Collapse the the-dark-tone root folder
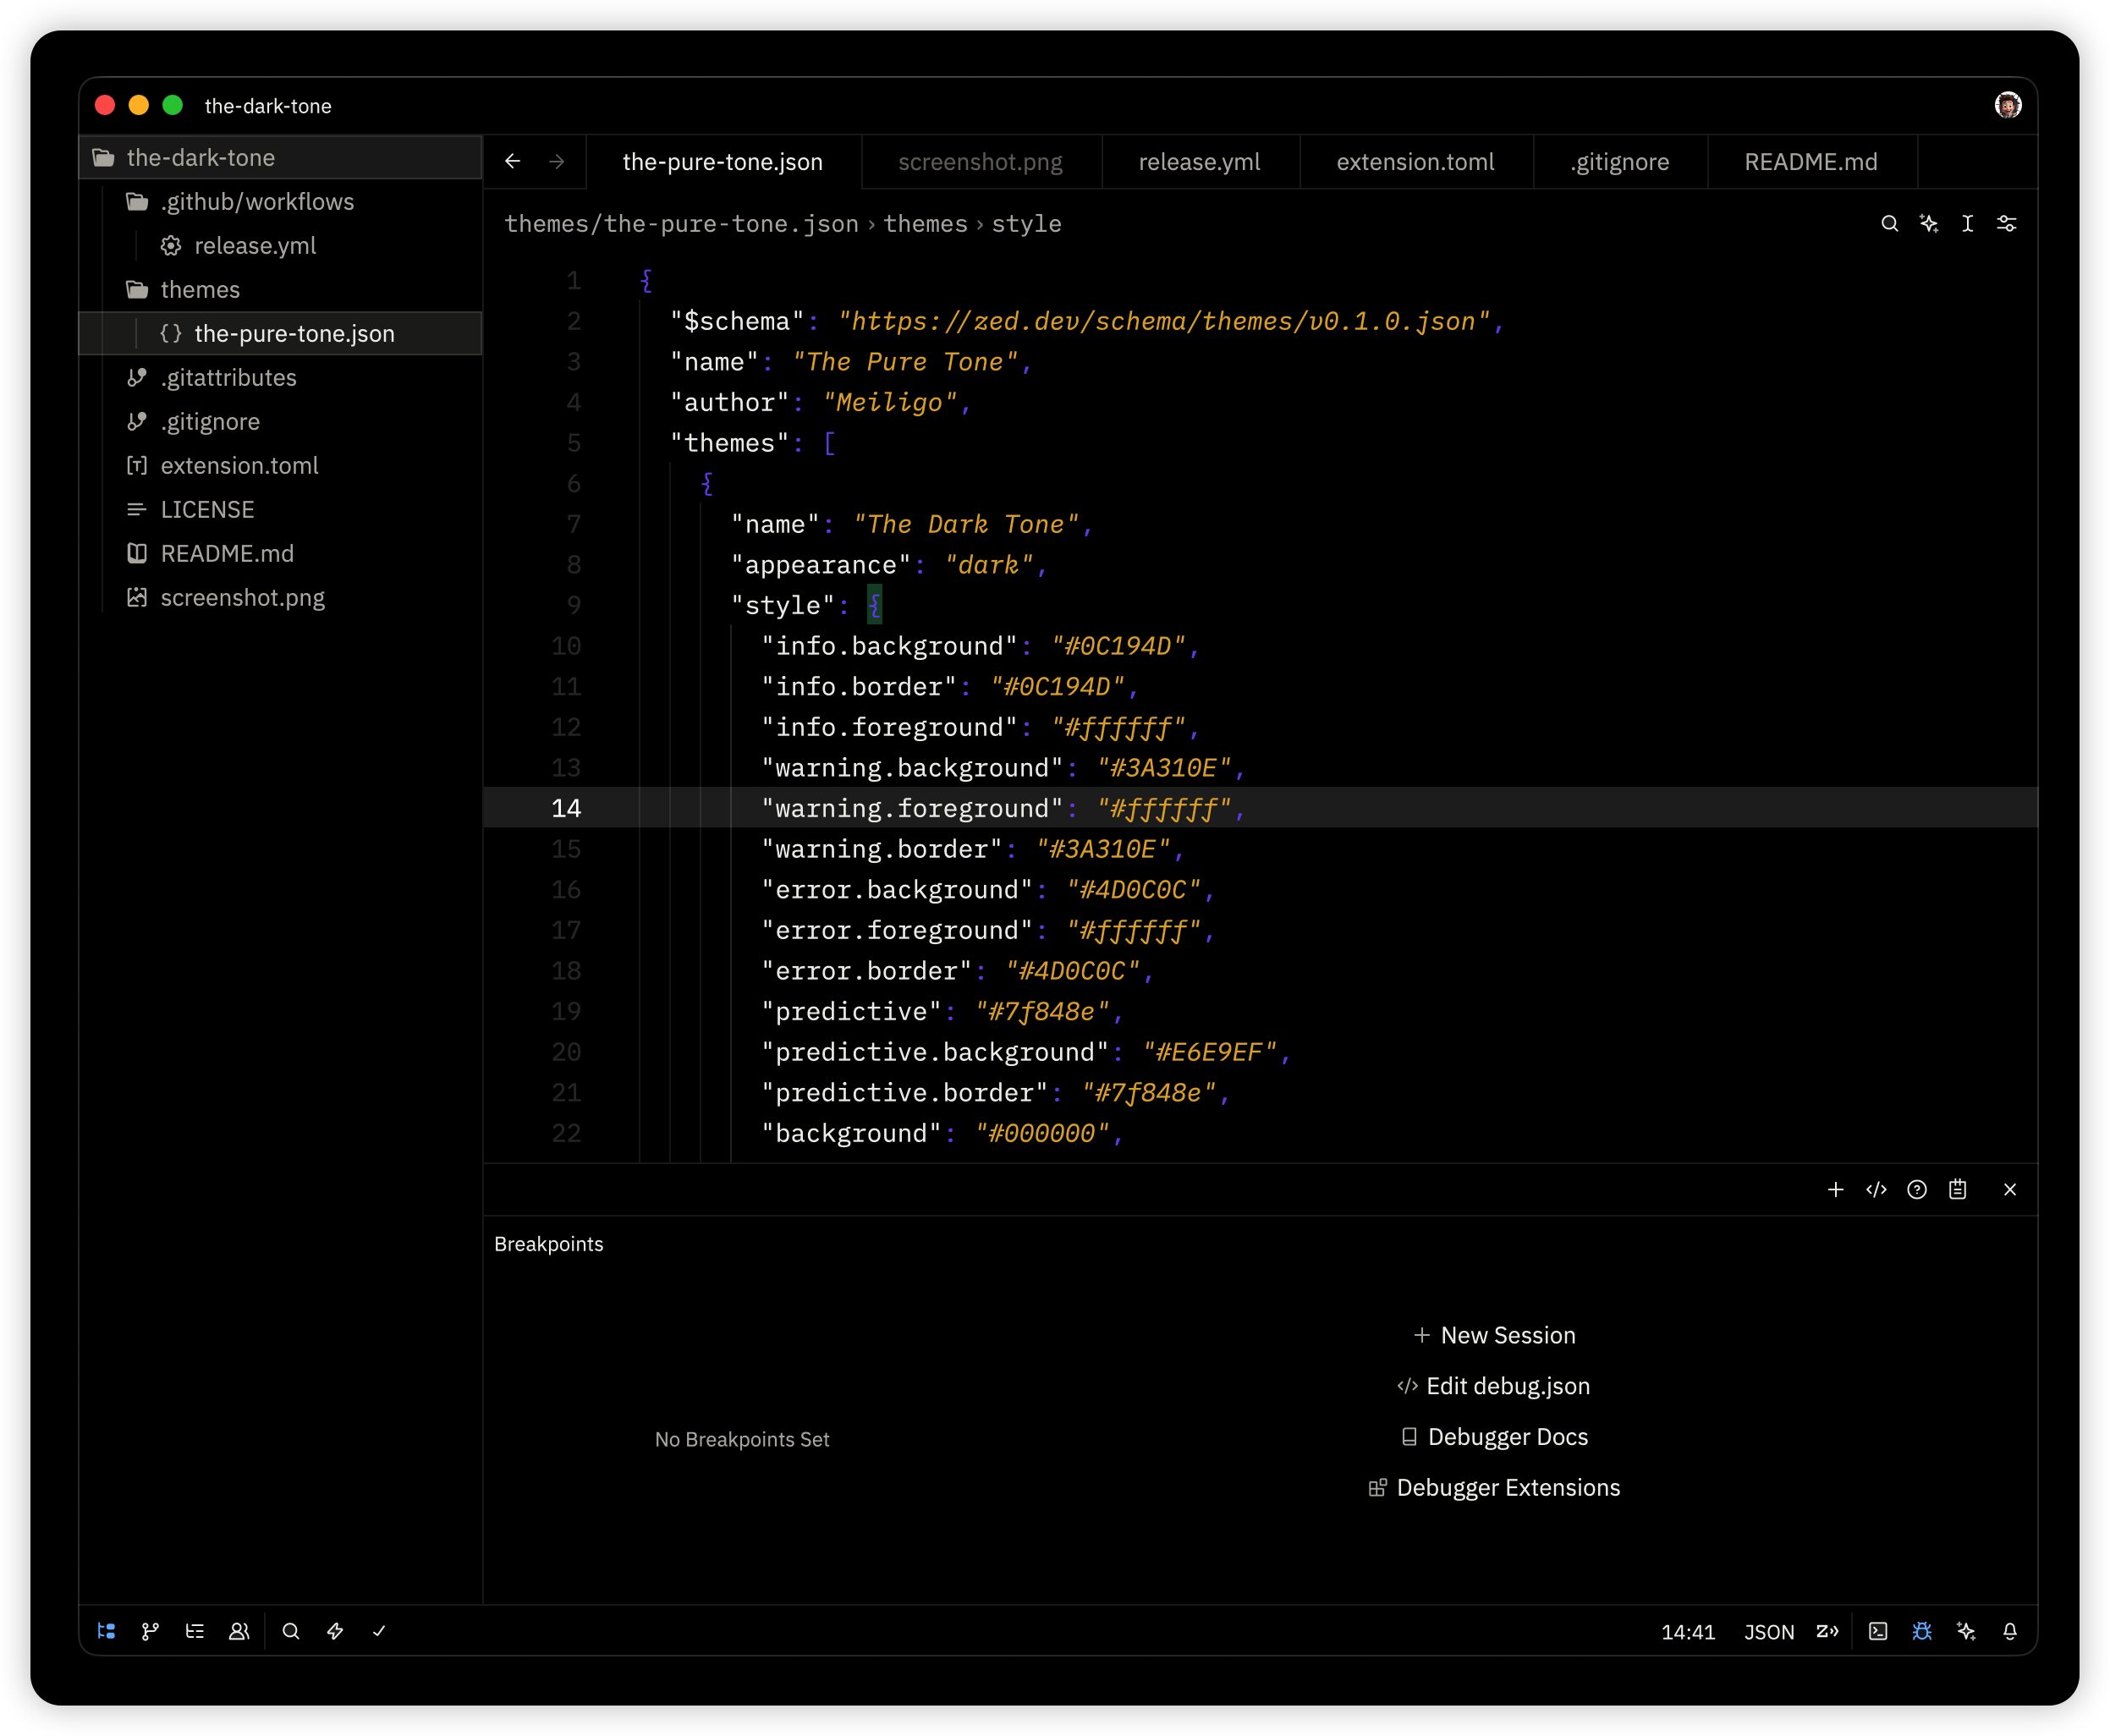 tap(280, 157)
